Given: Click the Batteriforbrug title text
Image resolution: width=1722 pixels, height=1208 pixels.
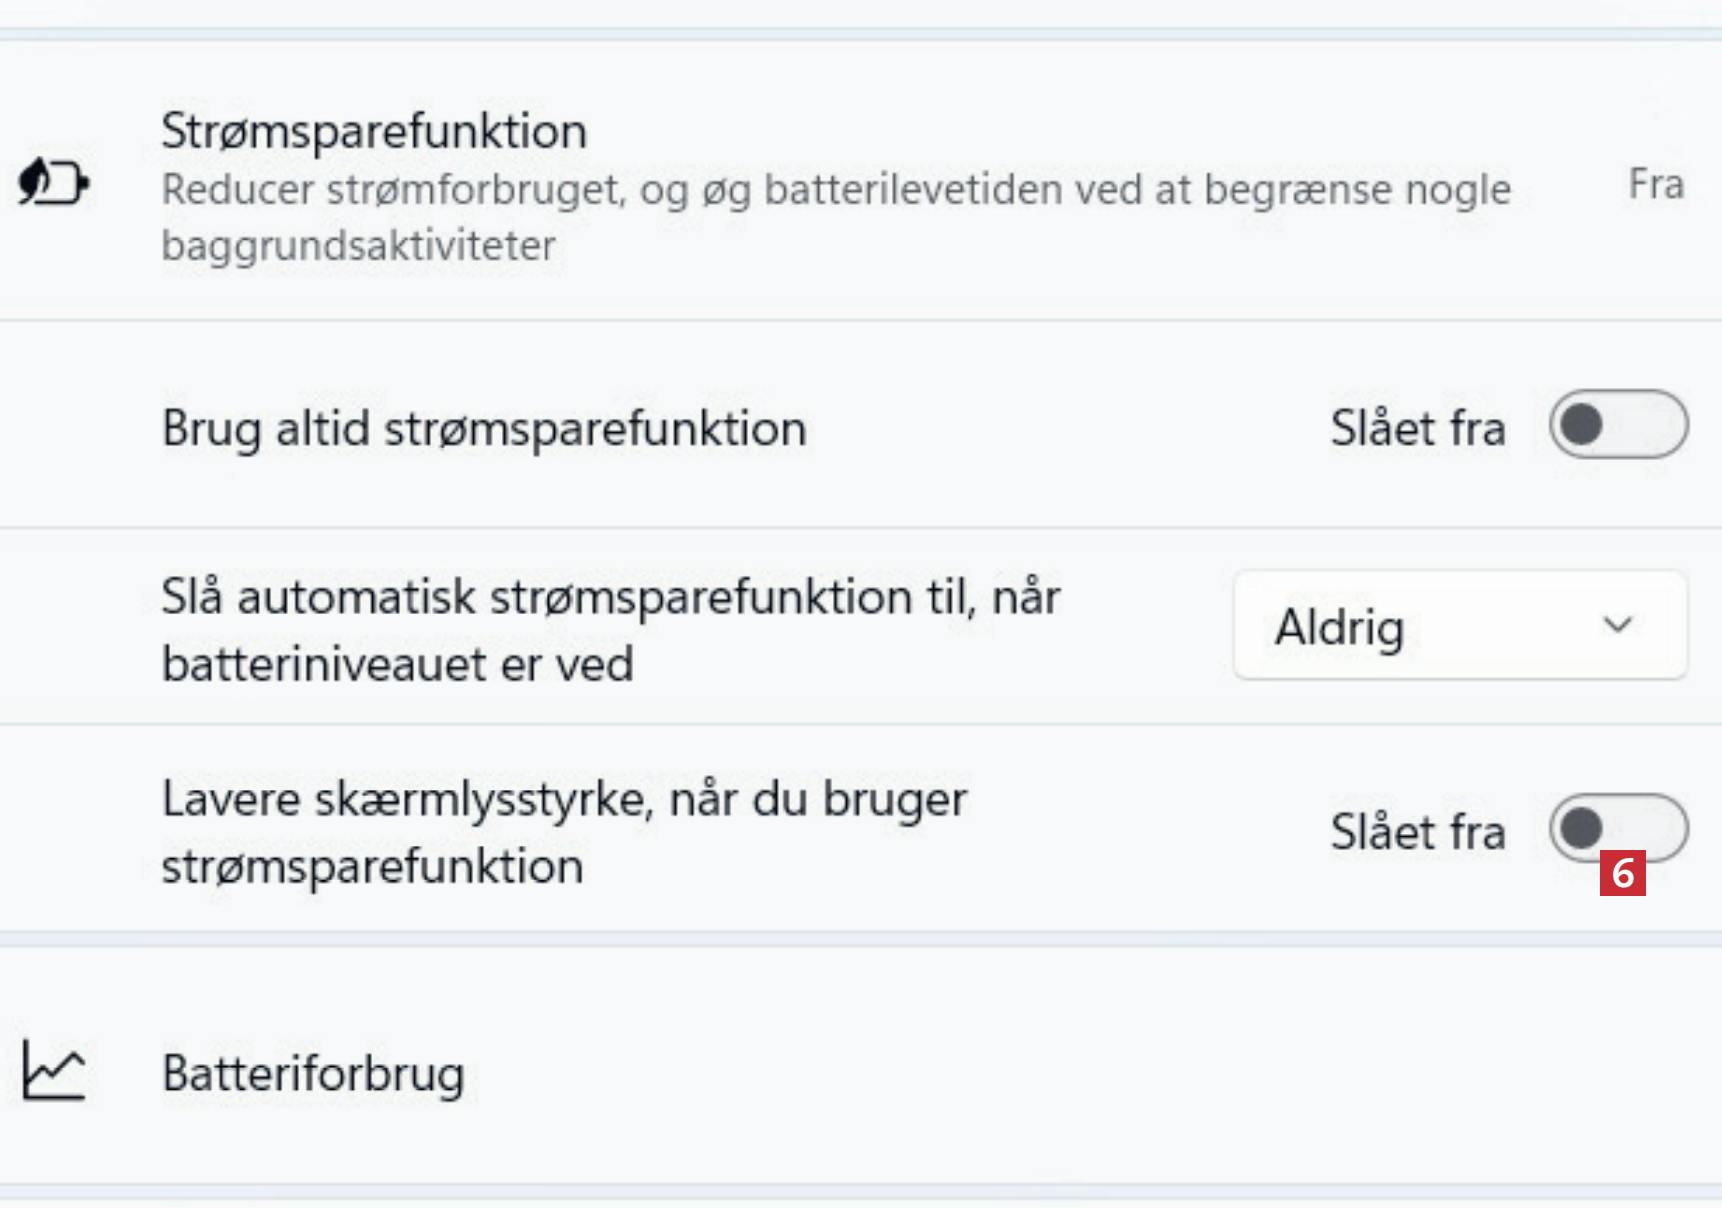Looking at the screenshot, I should pos(313,1073).
